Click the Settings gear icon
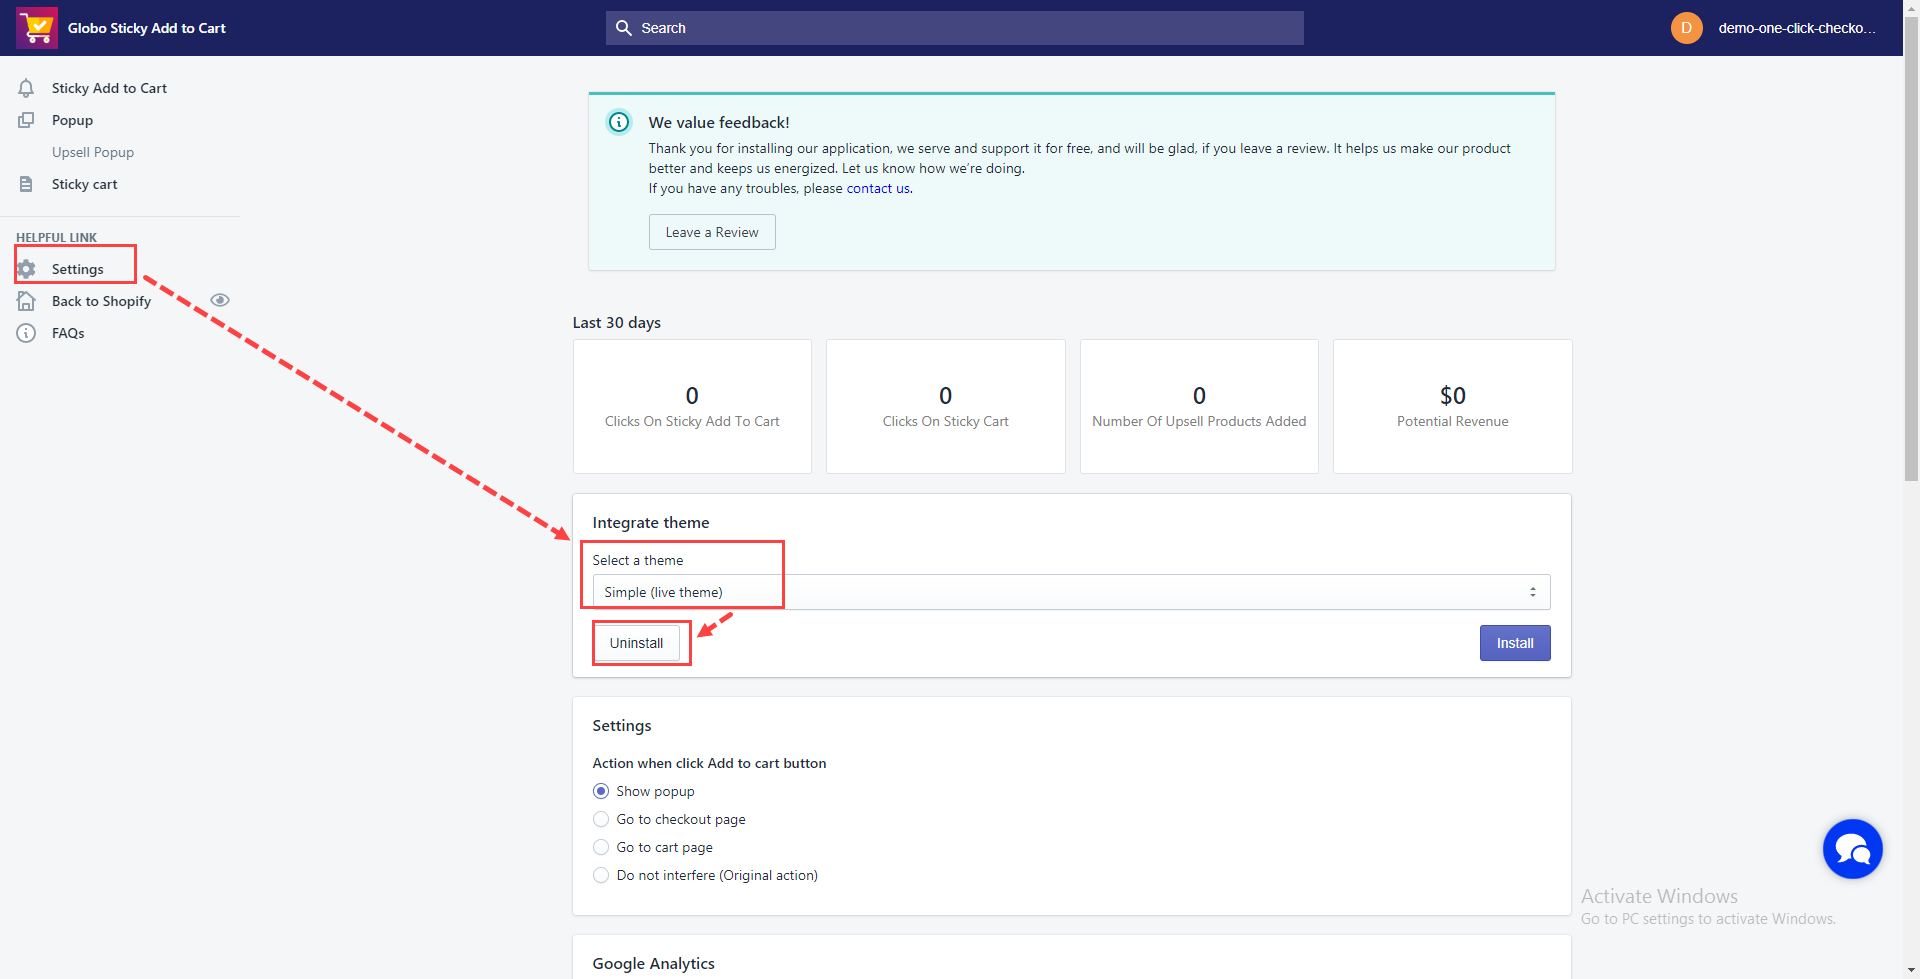Viewport: 1920px width, 979px height. (x=27, y=269)
